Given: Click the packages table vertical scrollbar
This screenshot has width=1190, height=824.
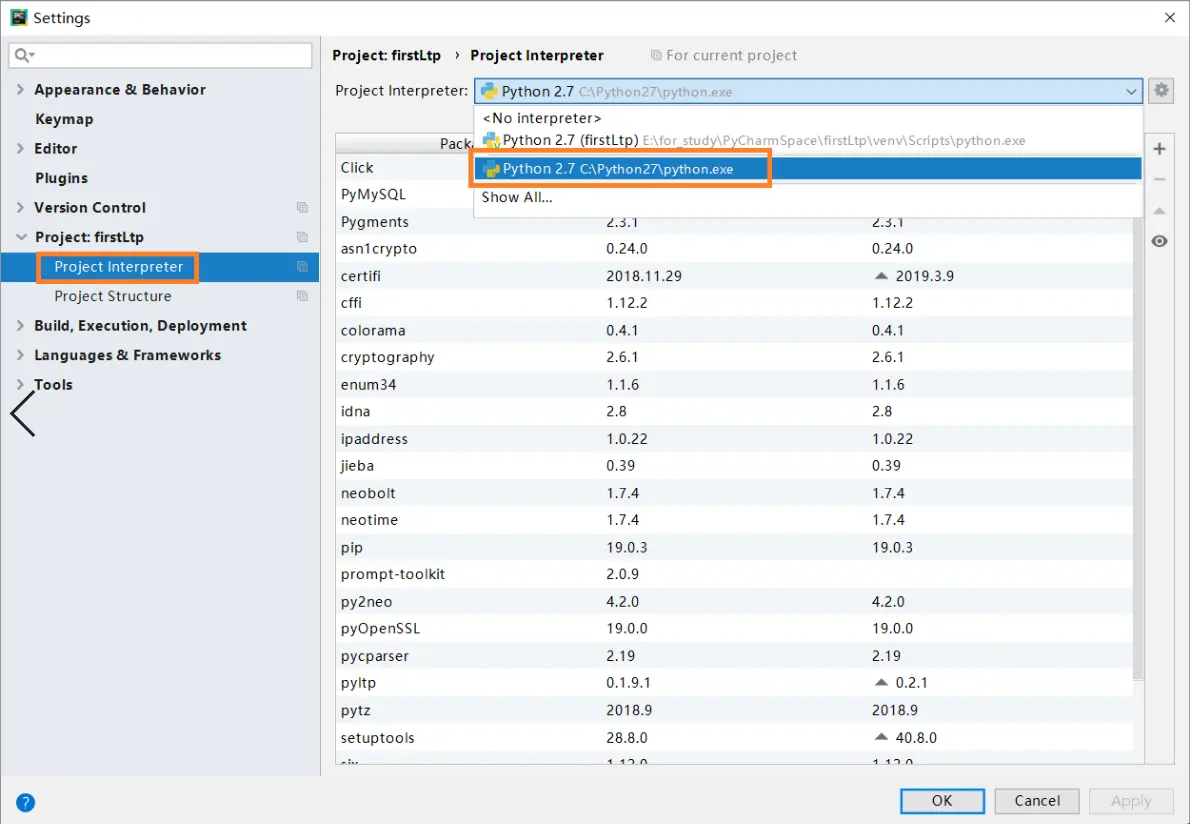Looking at the screenshot, I should [x=1138, y=448].
